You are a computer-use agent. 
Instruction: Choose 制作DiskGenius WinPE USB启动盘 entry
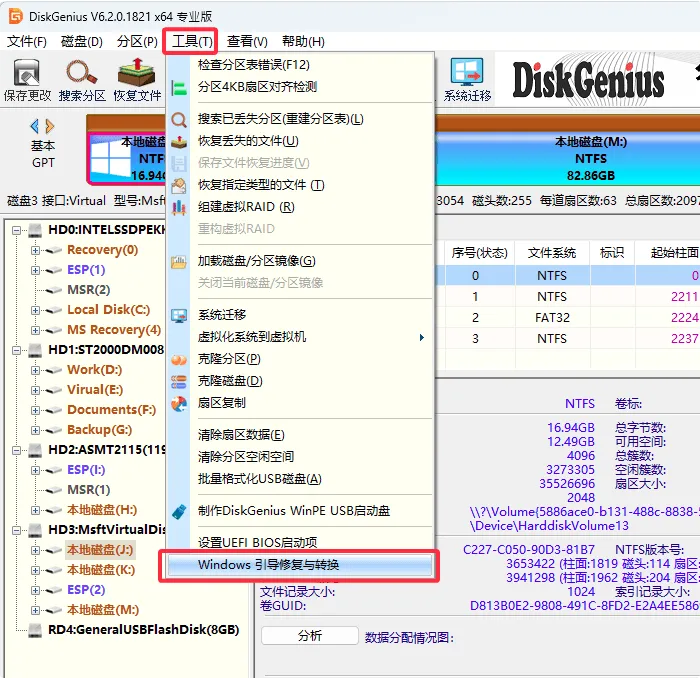[293, 511]
